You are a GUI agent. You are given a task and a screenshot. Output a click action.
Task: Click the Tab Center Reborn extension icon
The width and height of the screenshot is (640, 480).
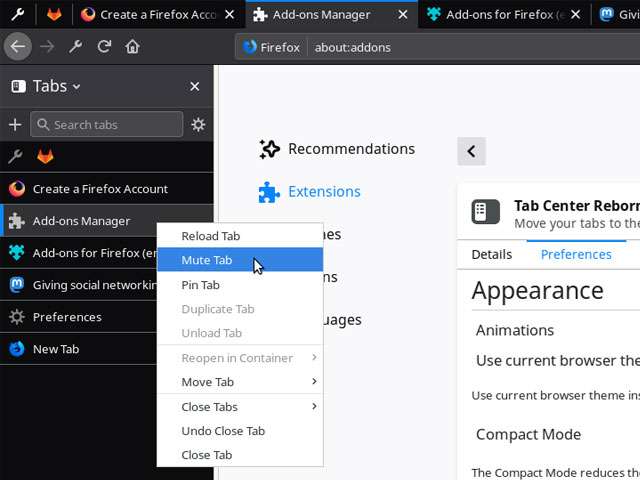click(485, 212)
